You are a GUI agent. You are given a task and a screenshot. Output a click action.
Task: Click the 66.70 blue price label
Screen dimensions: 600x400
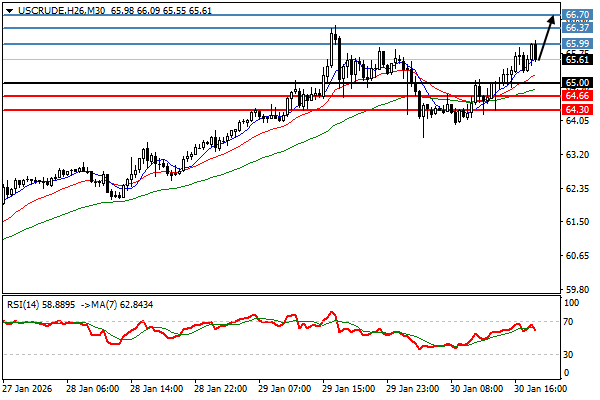[577, 16]
